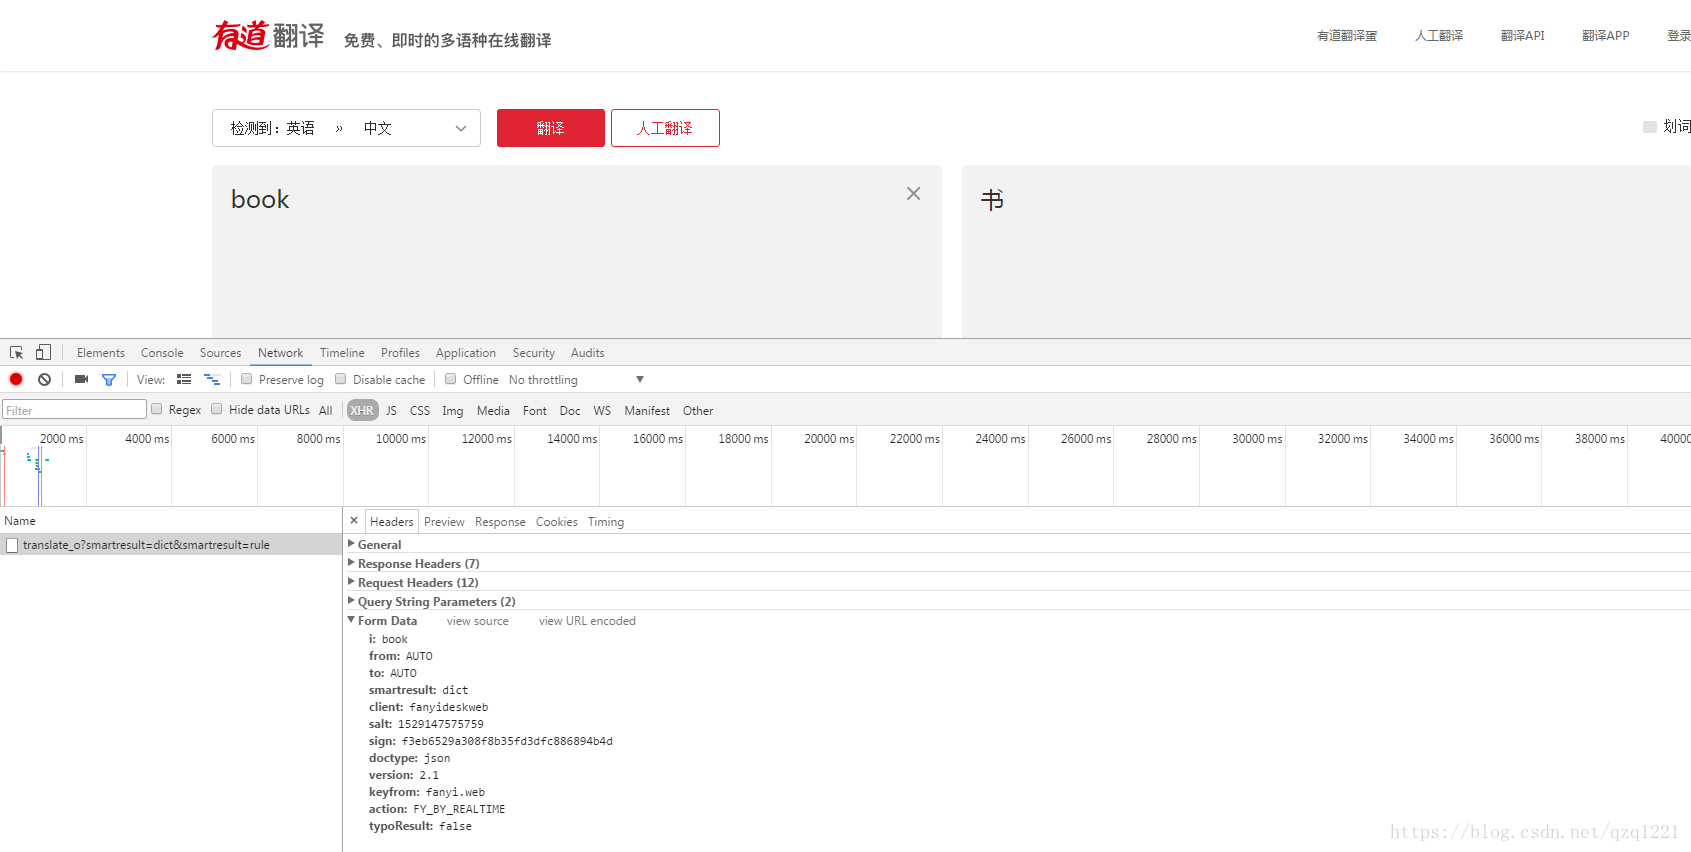The width and height of the screenshot is (1691, 852).
Task: Filter requests by WS type
Action: [602, 411]
